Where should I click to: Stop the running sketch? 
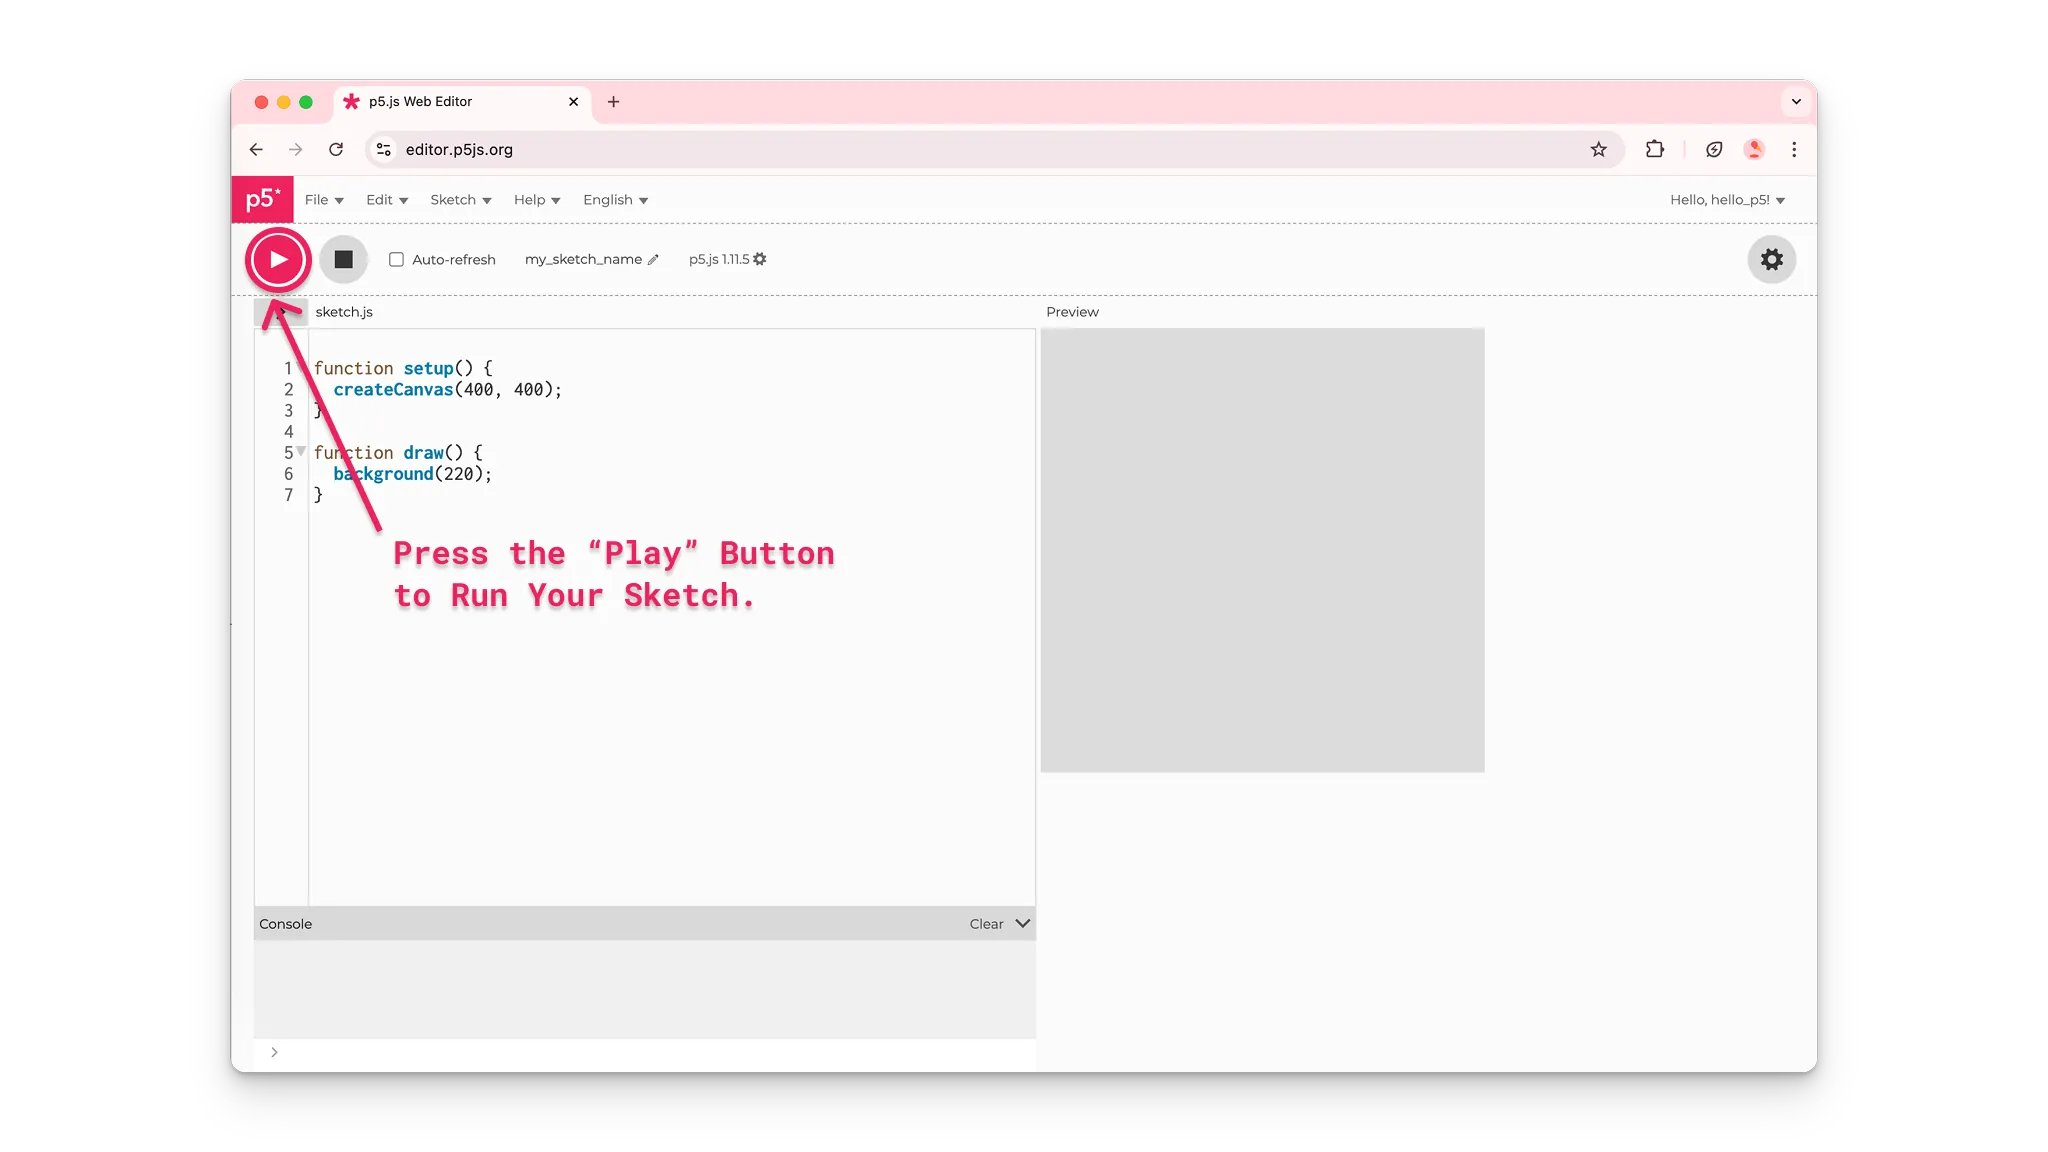coord(343,259)
